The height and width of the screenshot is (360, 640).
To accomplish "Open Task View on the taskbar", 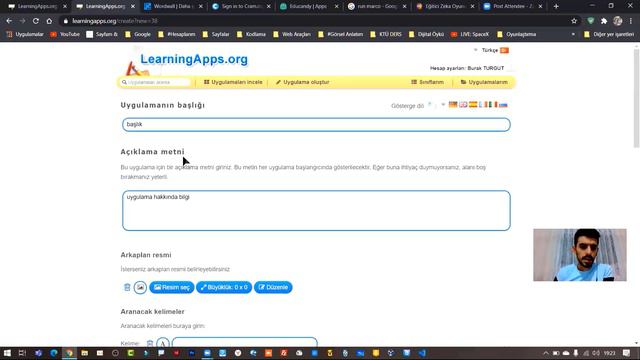I will pyautogui.click(x=22, y=353).
